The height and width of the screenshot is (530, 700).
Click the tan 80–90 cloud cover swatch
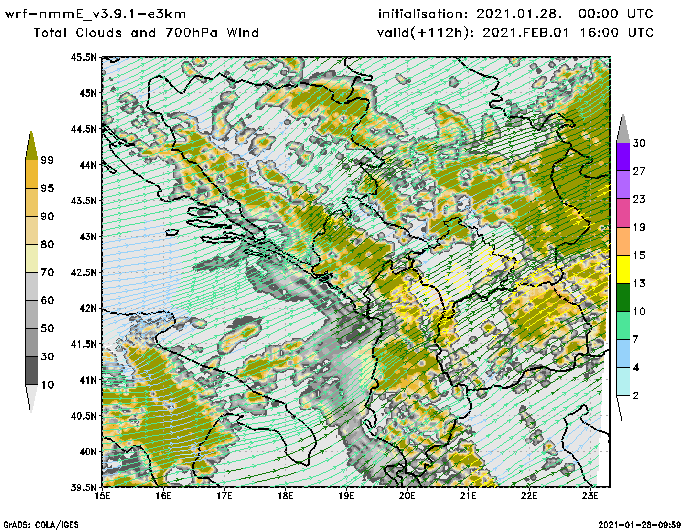coord(31,230)
